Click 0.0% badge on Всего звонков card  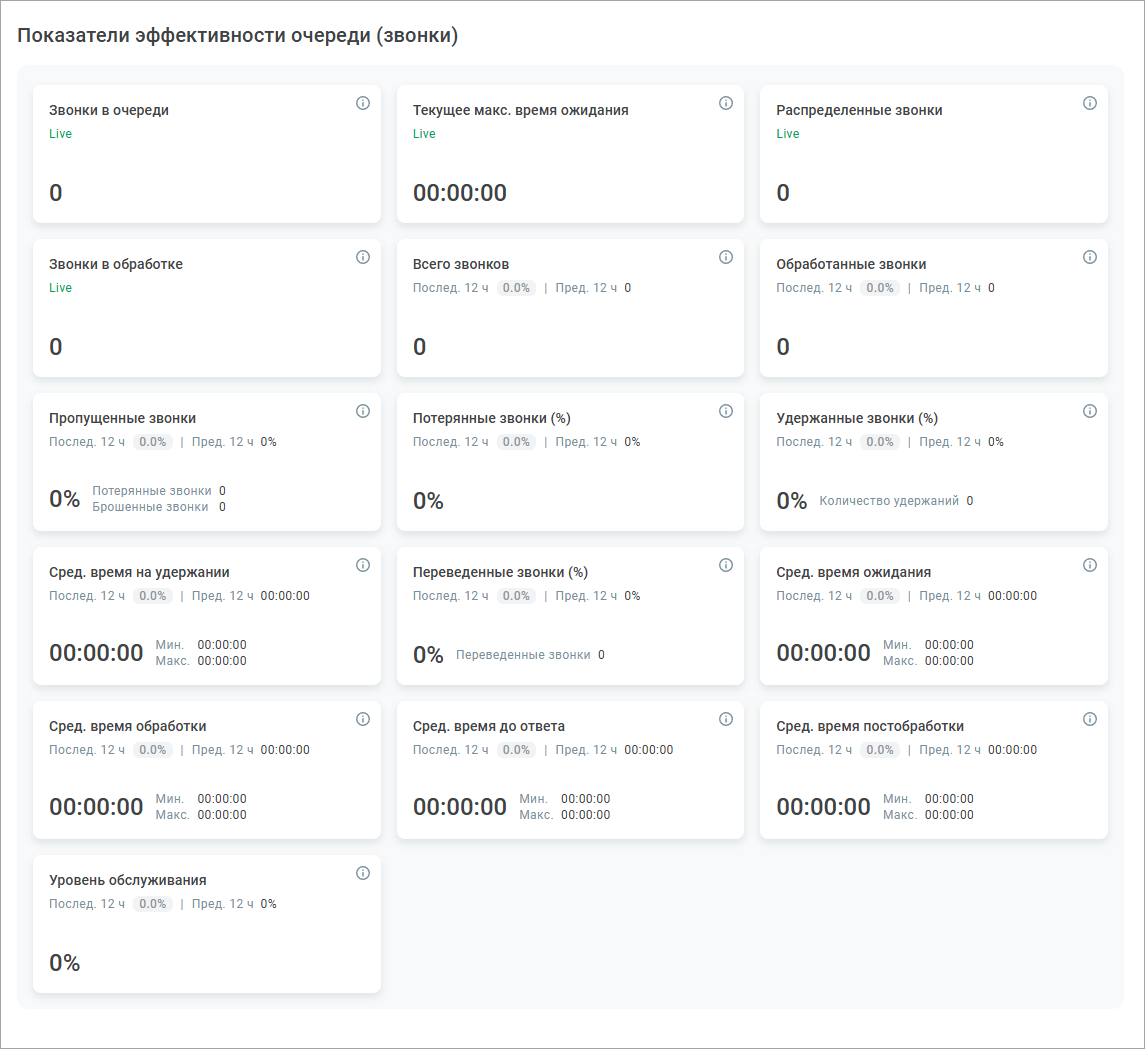pos(516,288)
